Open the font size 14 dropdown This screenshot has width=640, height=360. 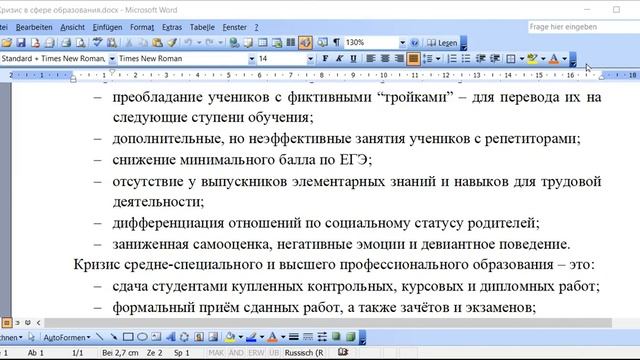pyautogui.click(x=310, y=59)
